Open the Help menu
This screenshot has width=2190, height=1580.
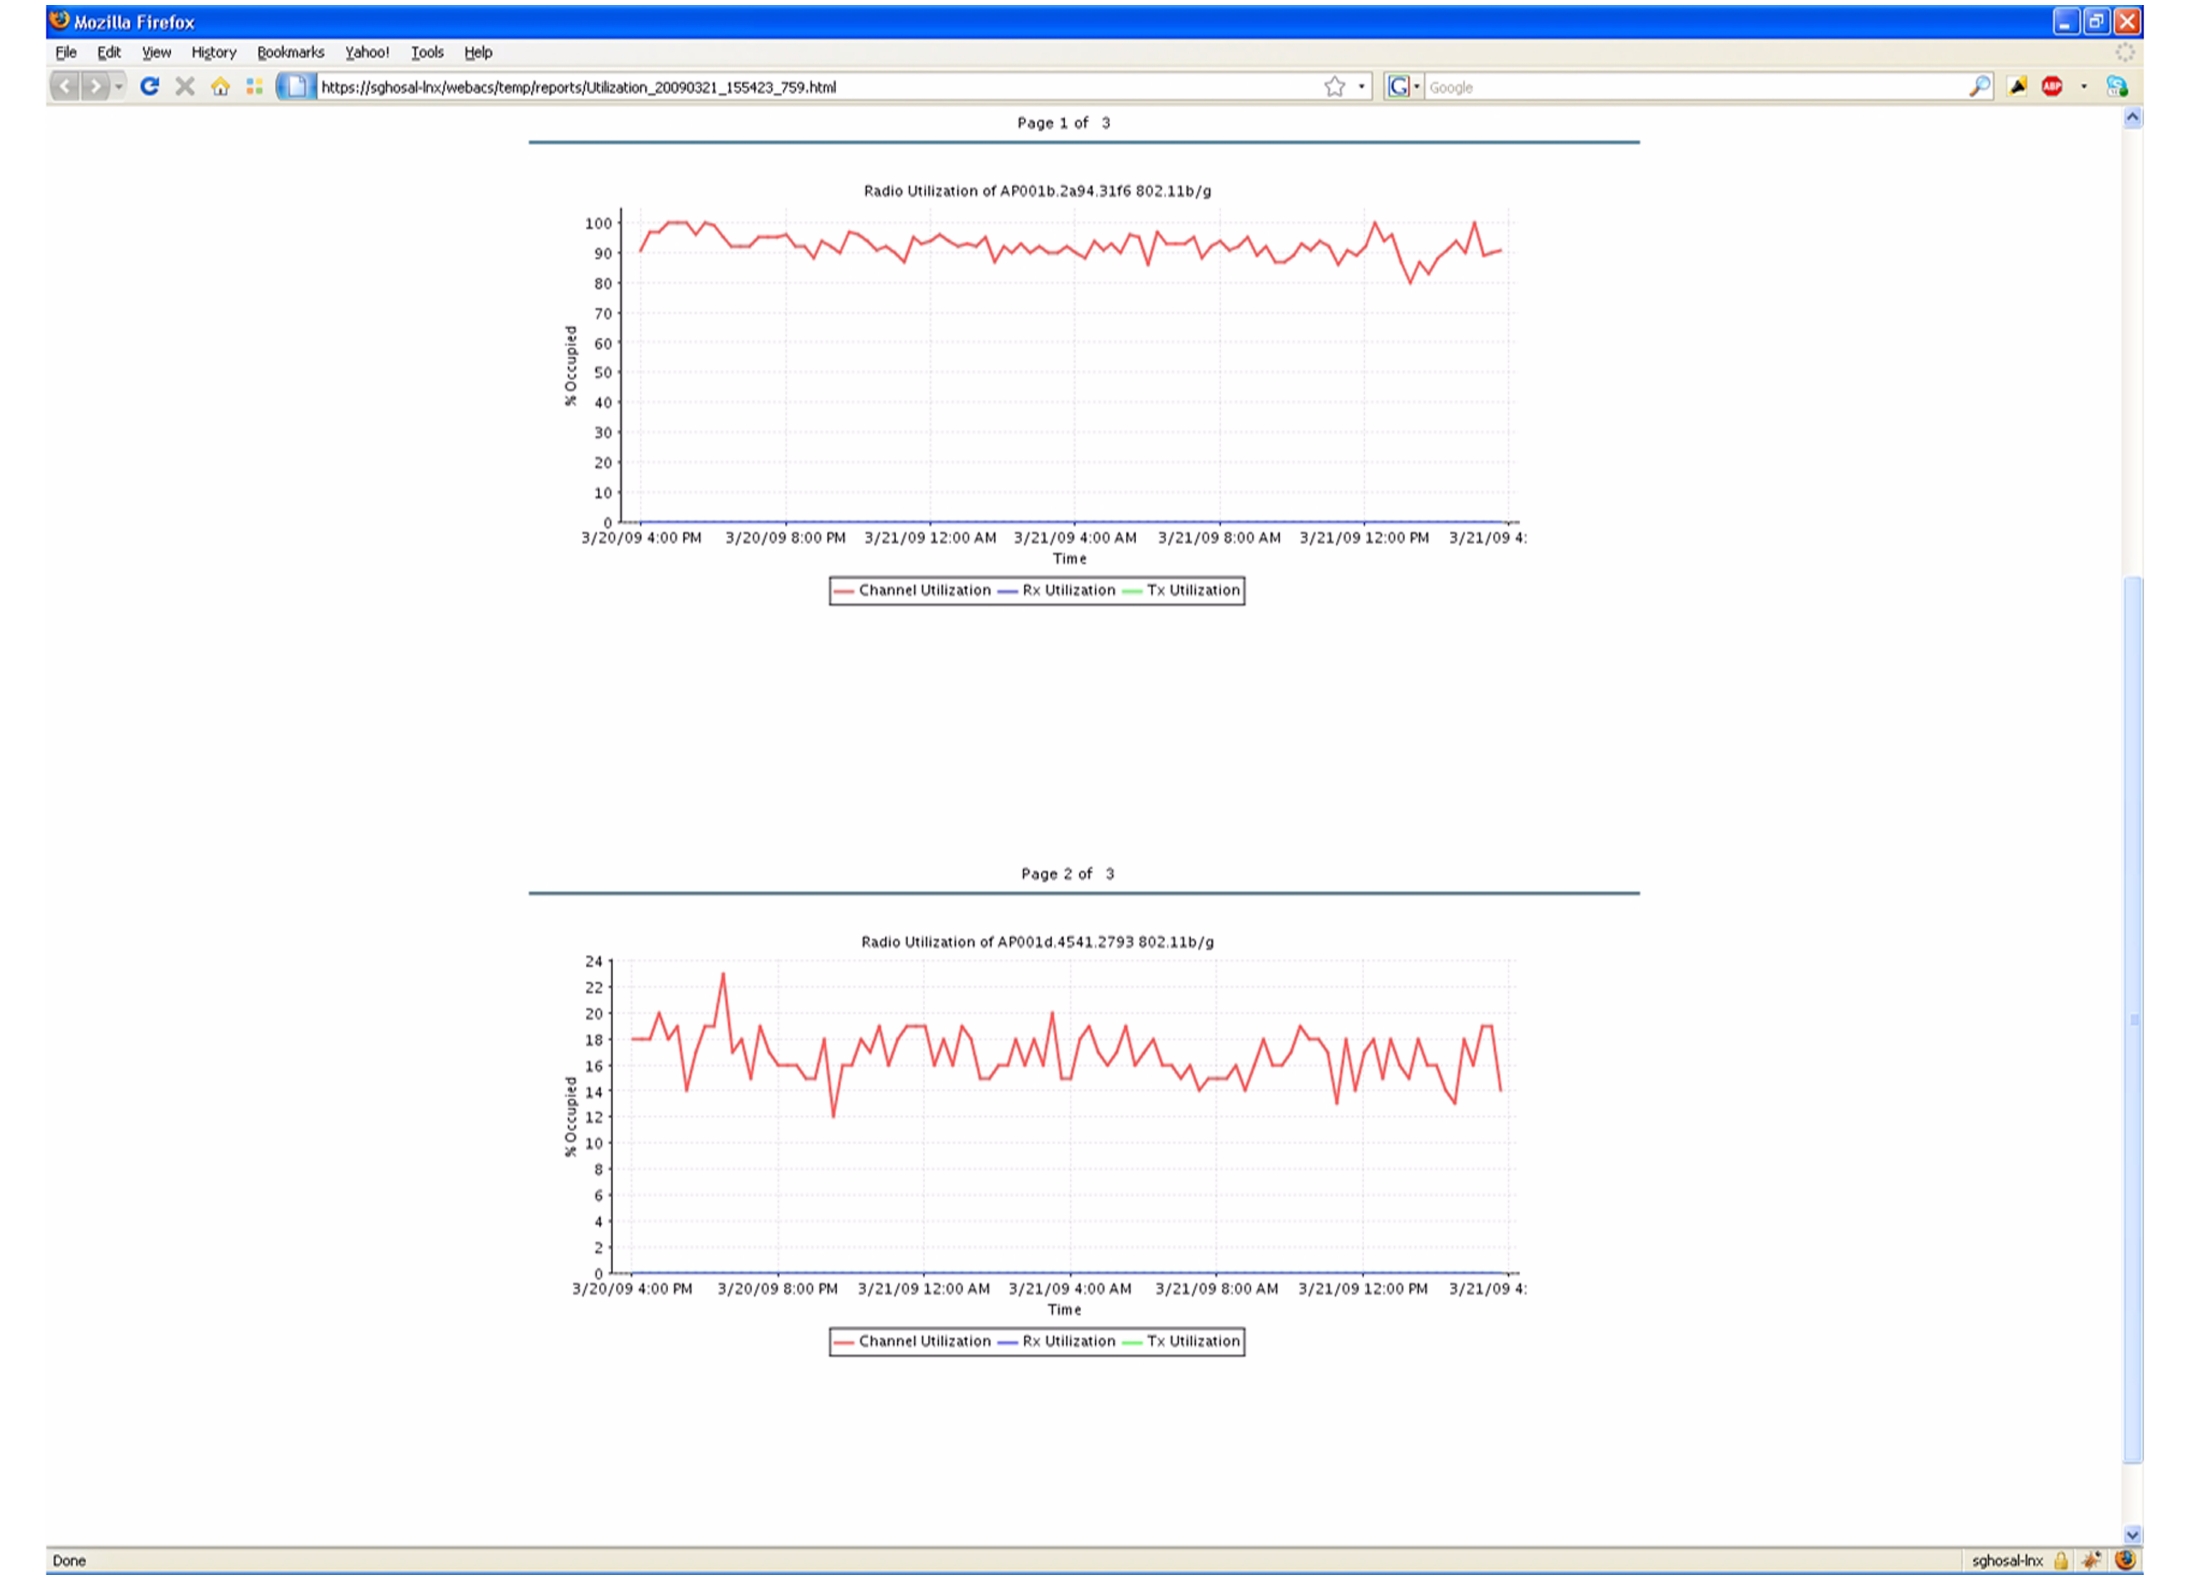pyautogui.click(x=478, y=52)
